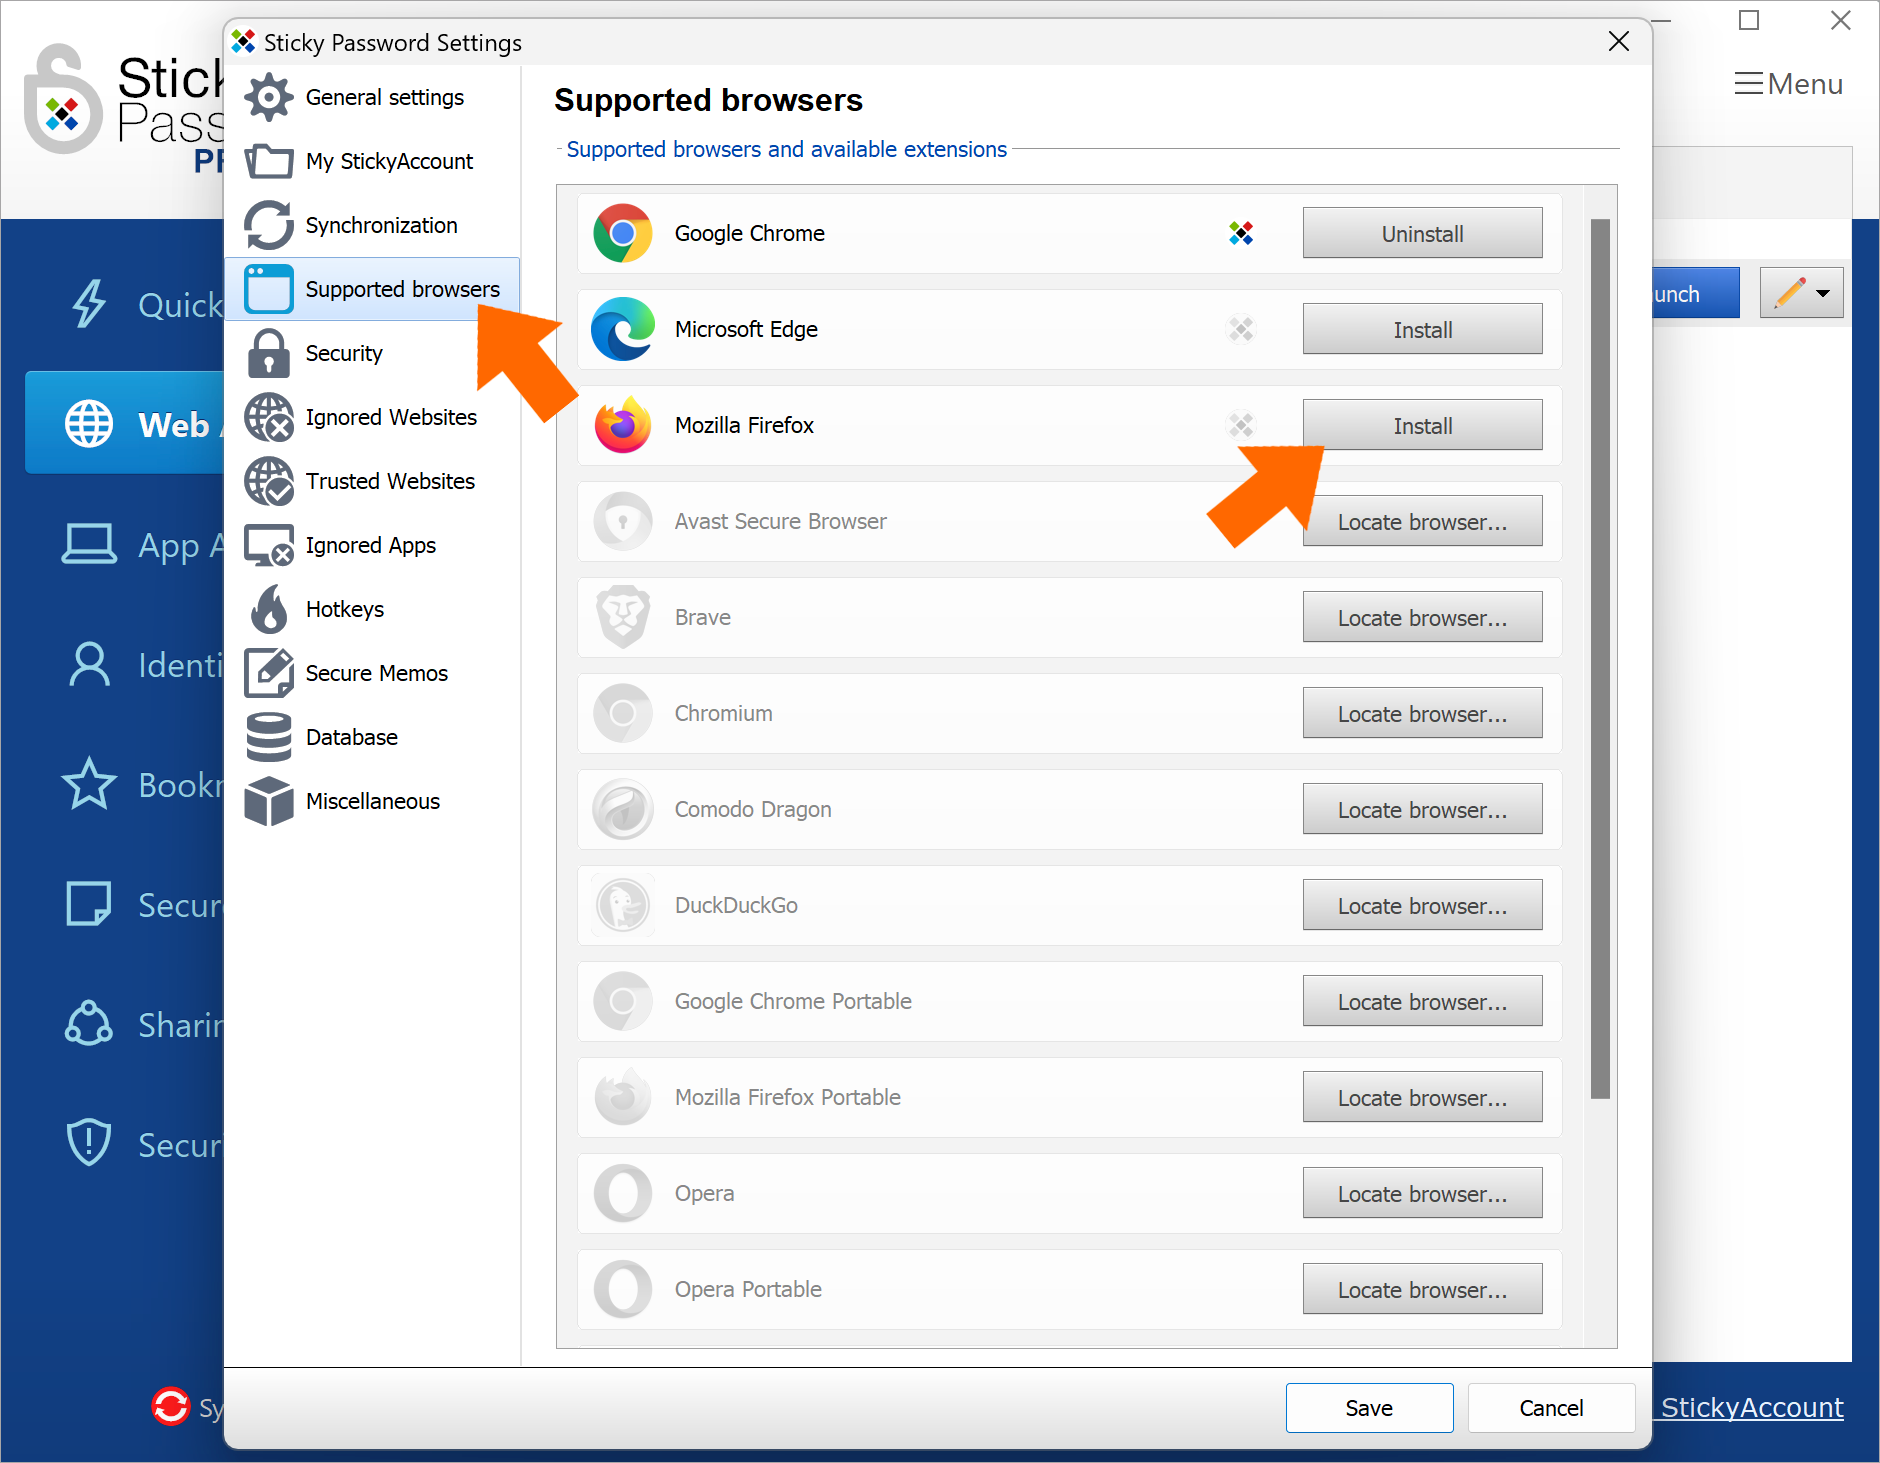
Task: Click the Opera browser icon
Action: pyautogui.click(x=623, y=1193)
